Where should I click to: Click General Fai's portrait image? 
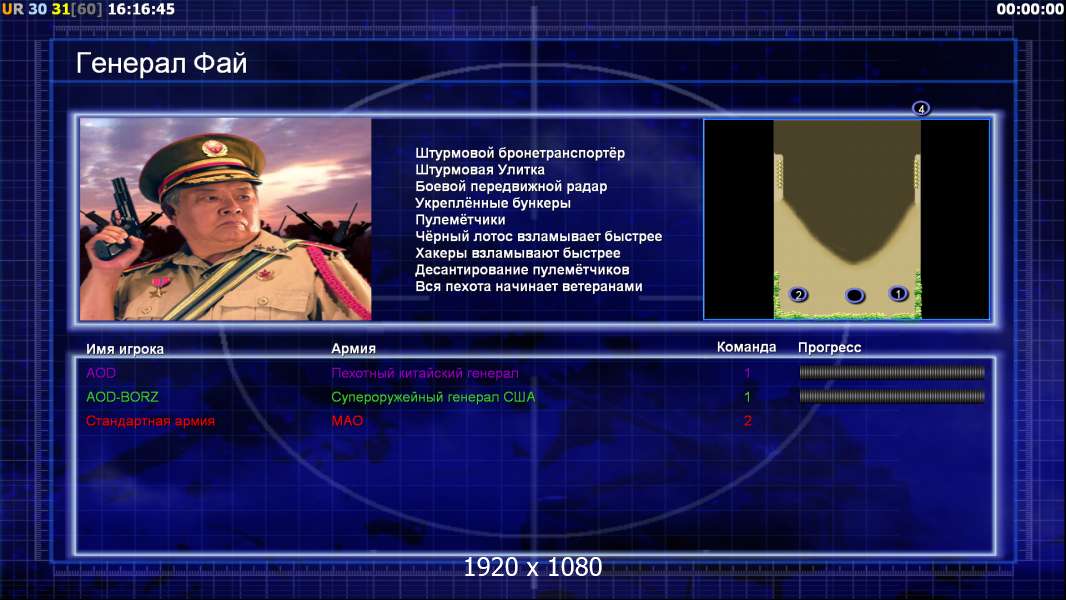click(226, 219)
